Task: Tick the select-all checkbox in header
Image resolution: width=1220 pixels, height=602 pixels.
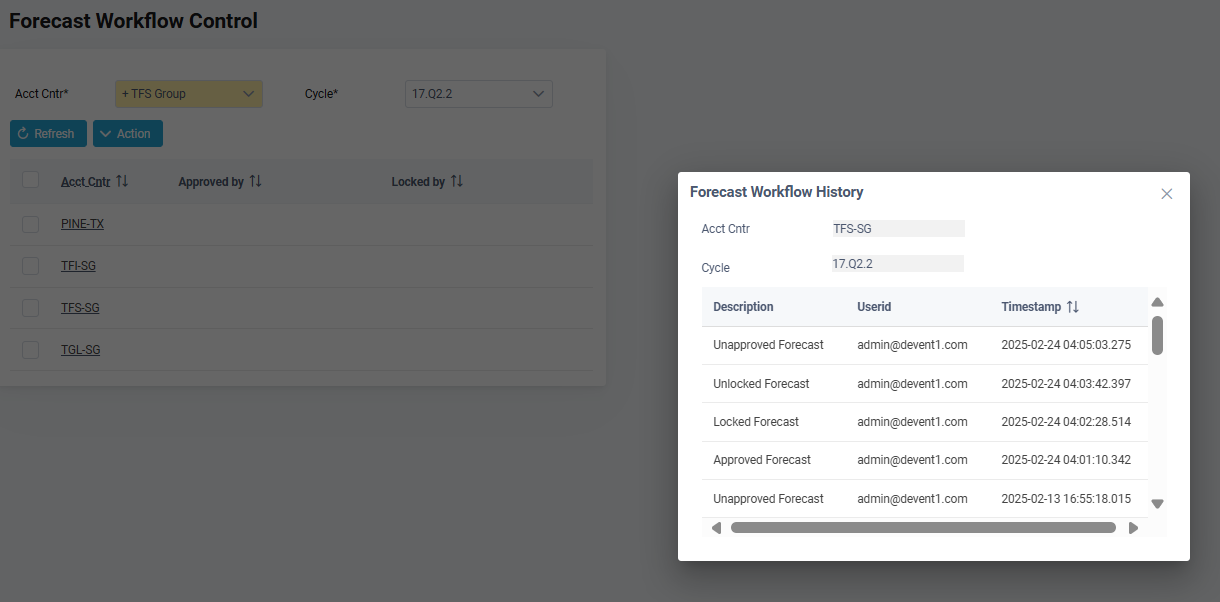Action: tap(30, 180)
